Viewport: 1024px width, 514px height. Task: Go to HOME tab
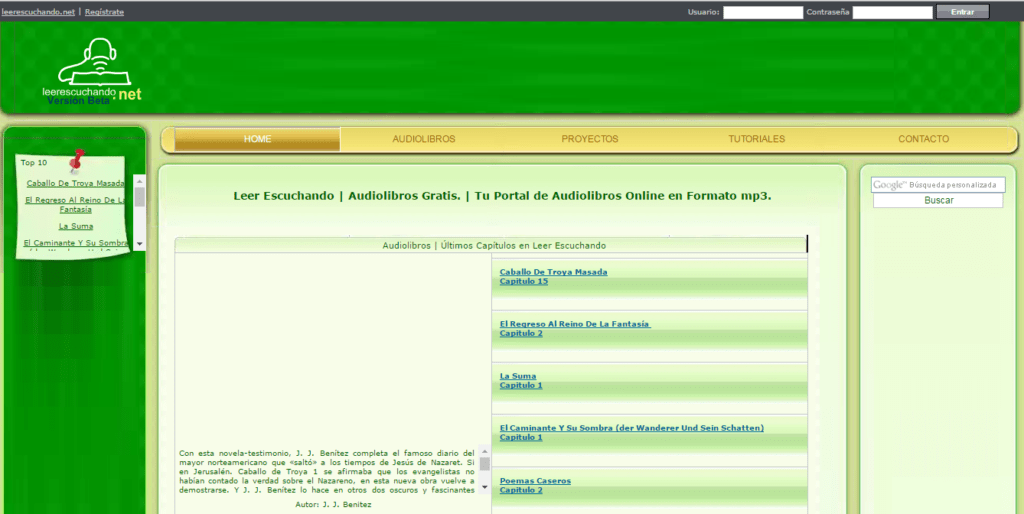(x=257, y=139)
